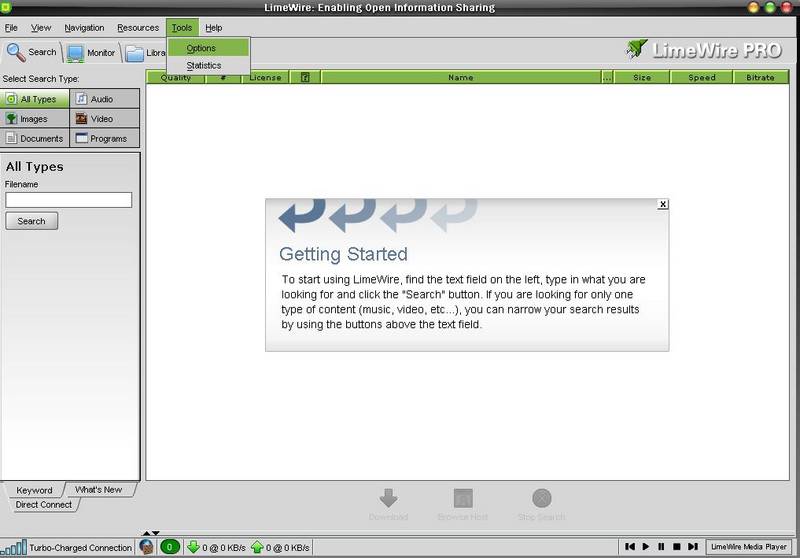
Task: Switch to the Direct Connect tab
Action: [x=43, y=504]
